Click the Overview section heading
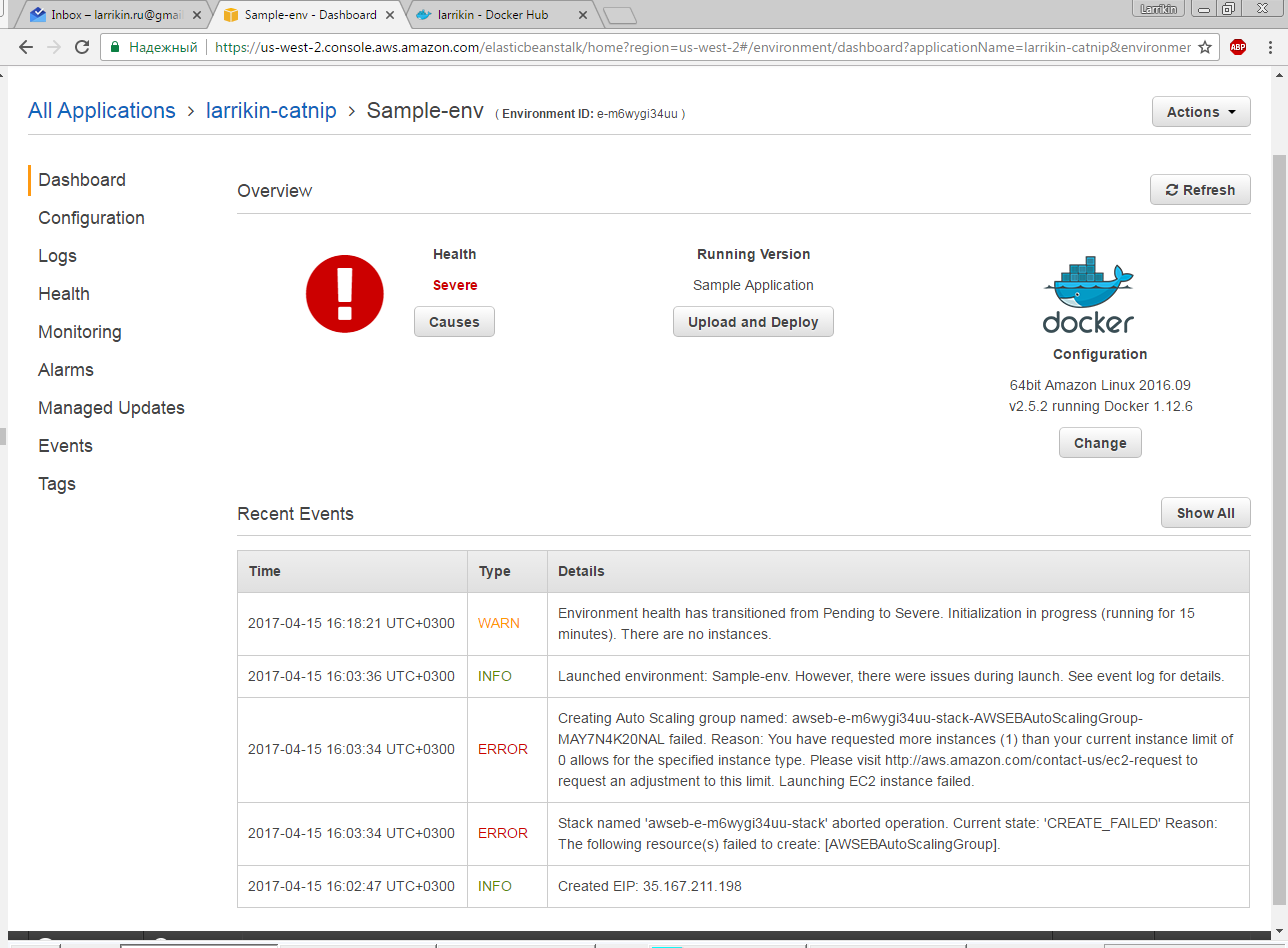The image size is (1288, 948). pyautogui.click(x=275, y=191)
